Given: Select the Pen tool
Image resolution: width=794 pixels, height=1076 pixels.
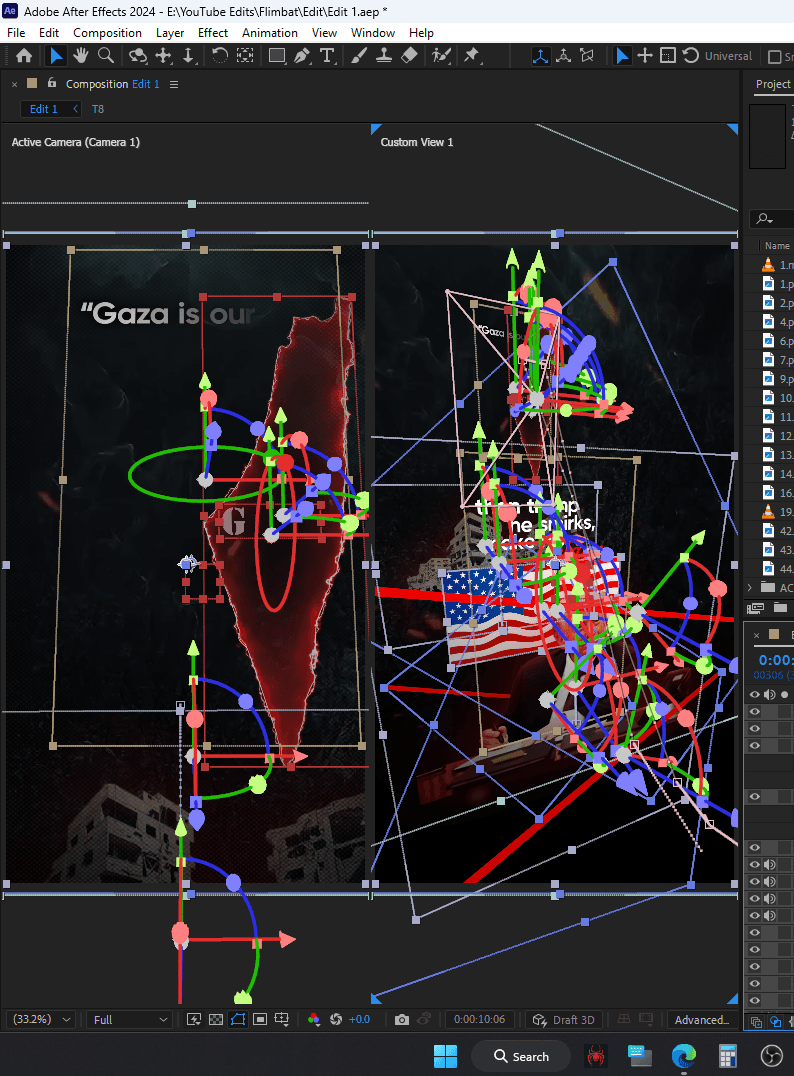Looking at the screenshot, I should [302, 56].
